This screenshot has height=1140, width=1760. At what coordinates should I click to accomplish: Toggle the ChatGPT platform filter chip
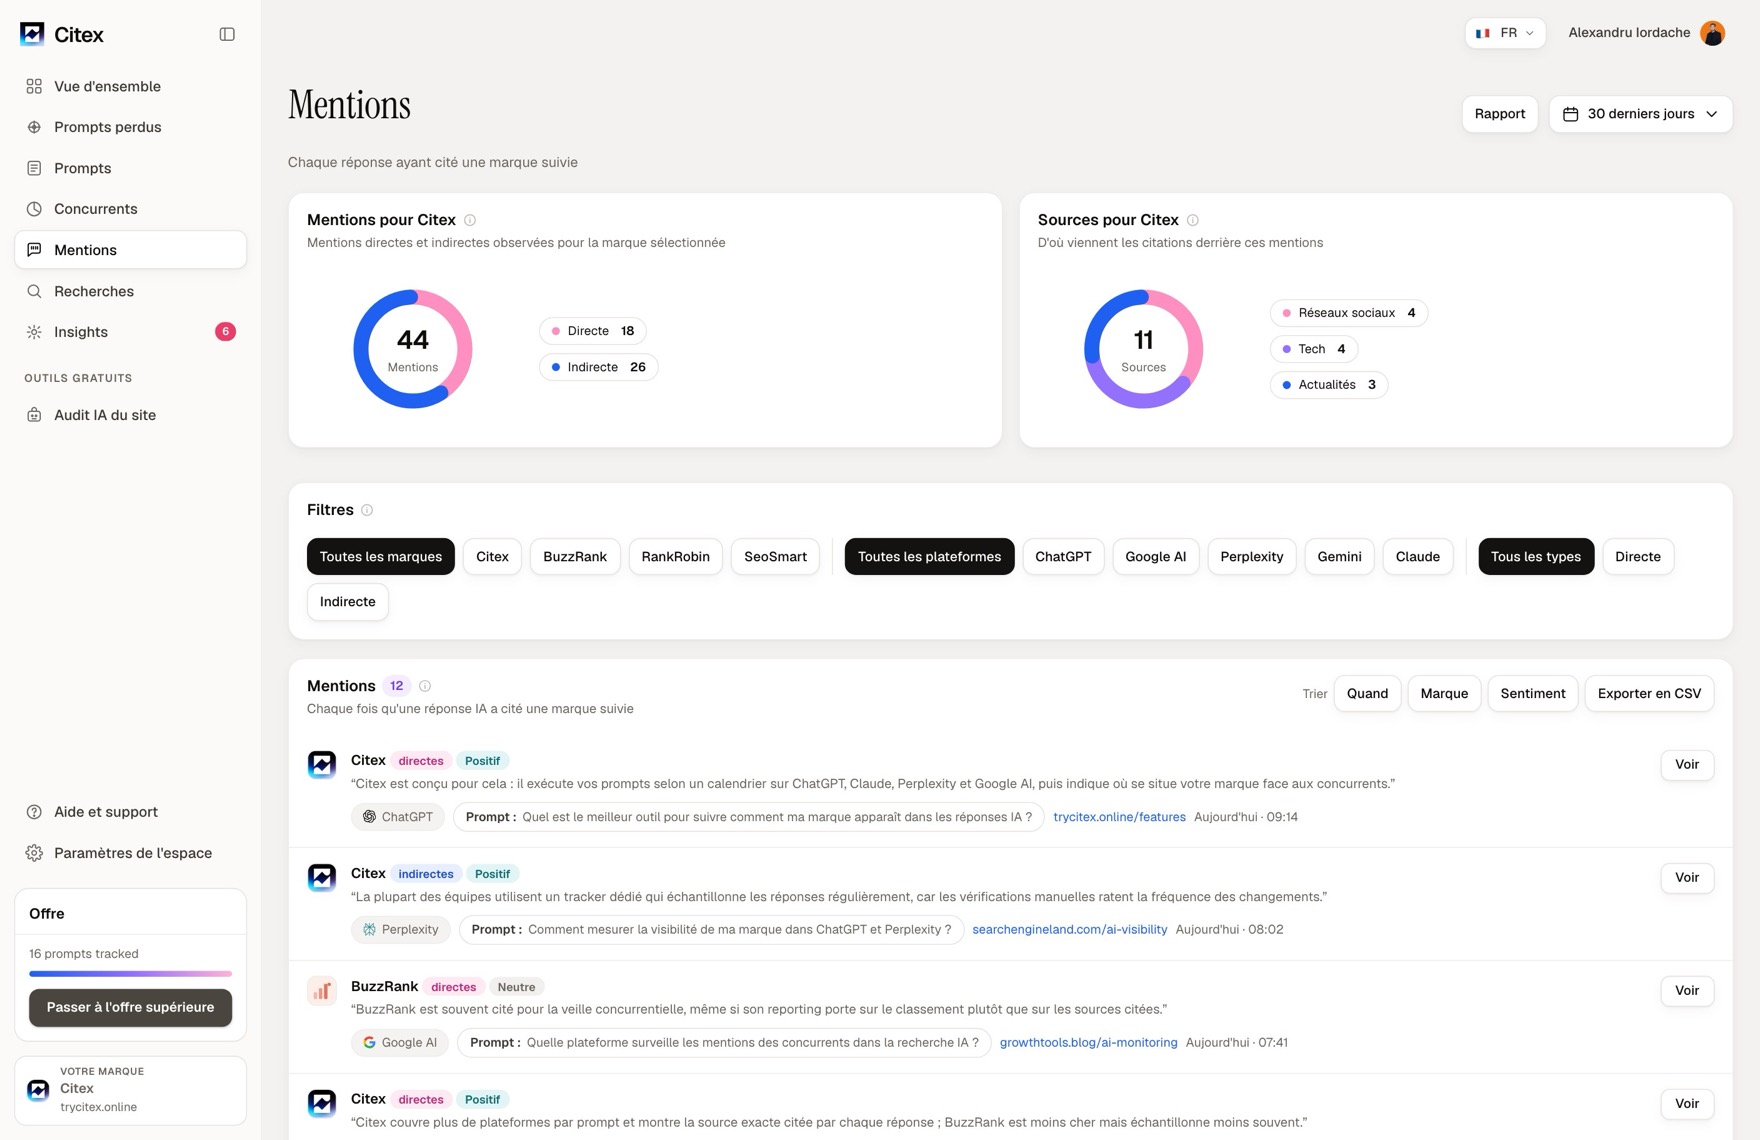(x=1062, y=557)
